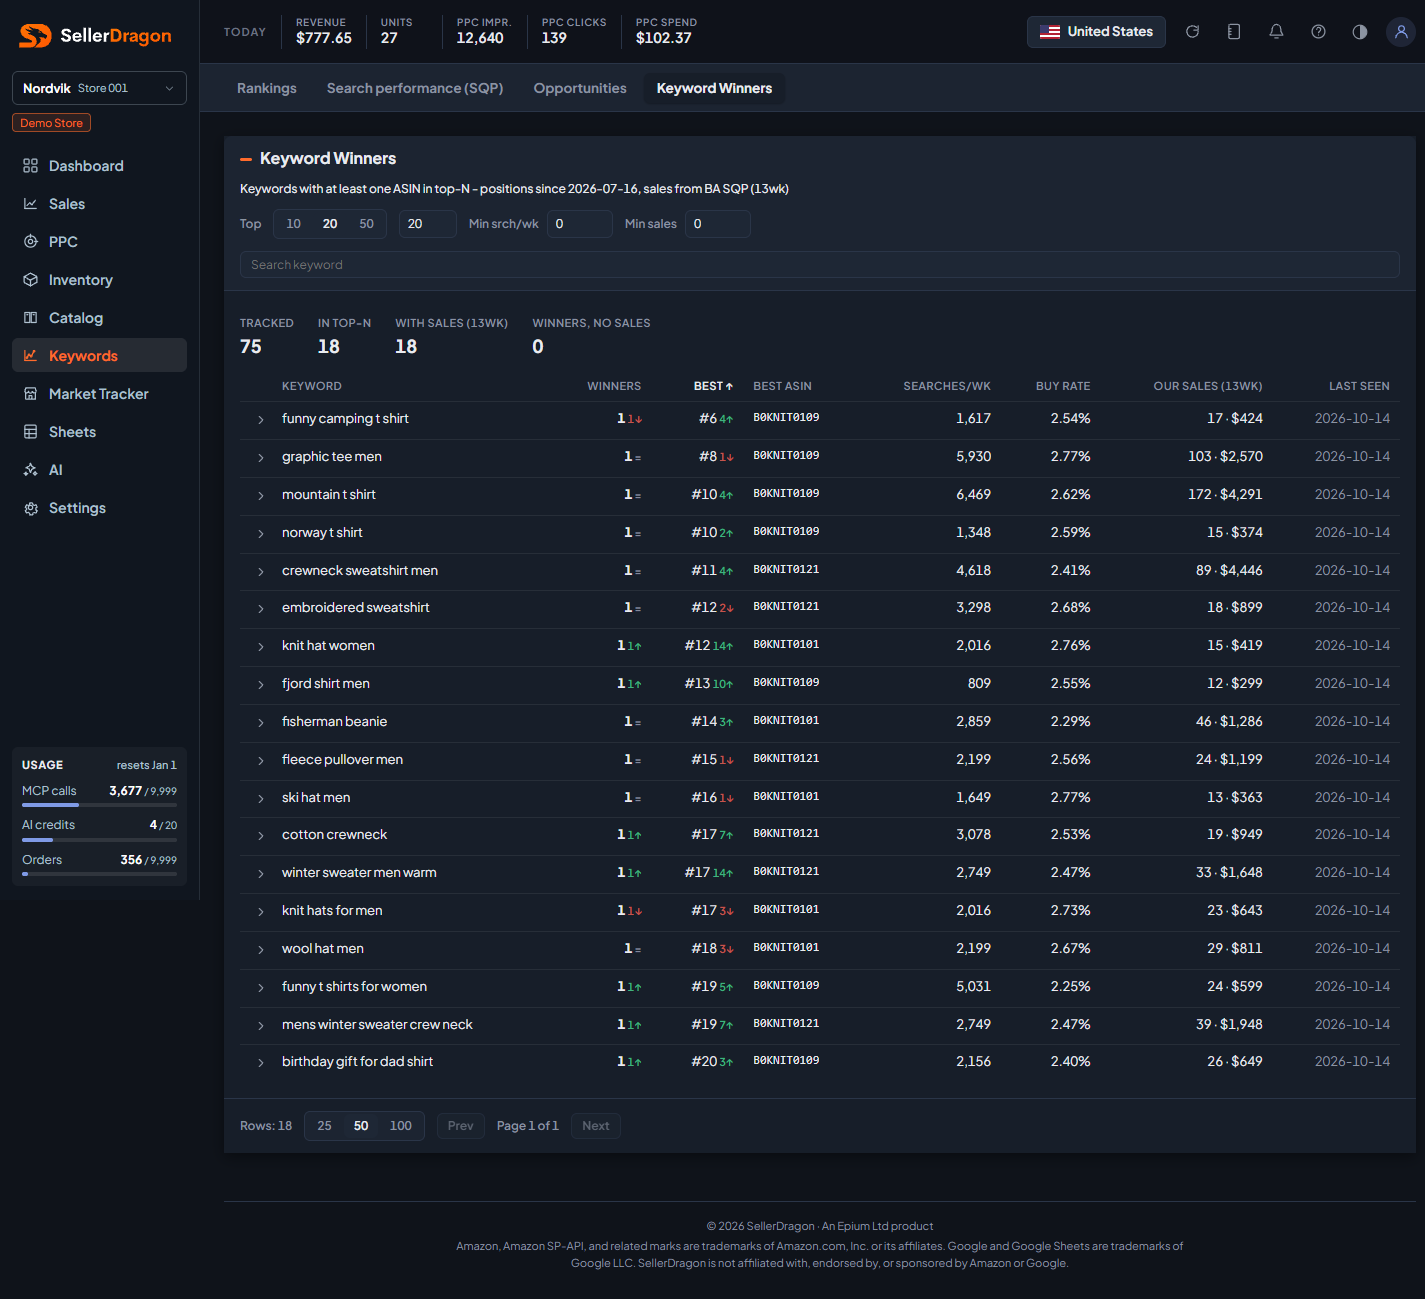Viewport: 1425px width, 1299px height.
Task: Go to Sales in the sidebar
Action: pyautogui.click(x=99, y=204)
